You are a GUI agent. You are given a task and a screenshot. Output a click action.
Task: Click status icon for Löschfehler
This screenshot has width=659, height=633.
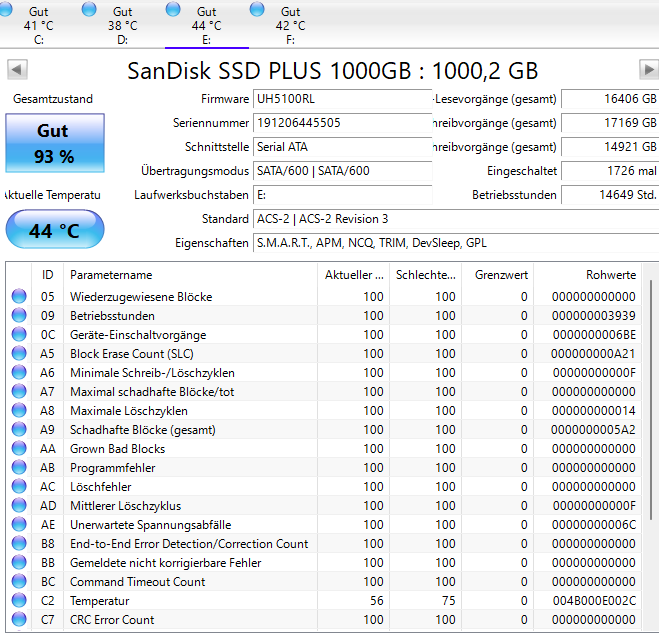coord(19,486)
